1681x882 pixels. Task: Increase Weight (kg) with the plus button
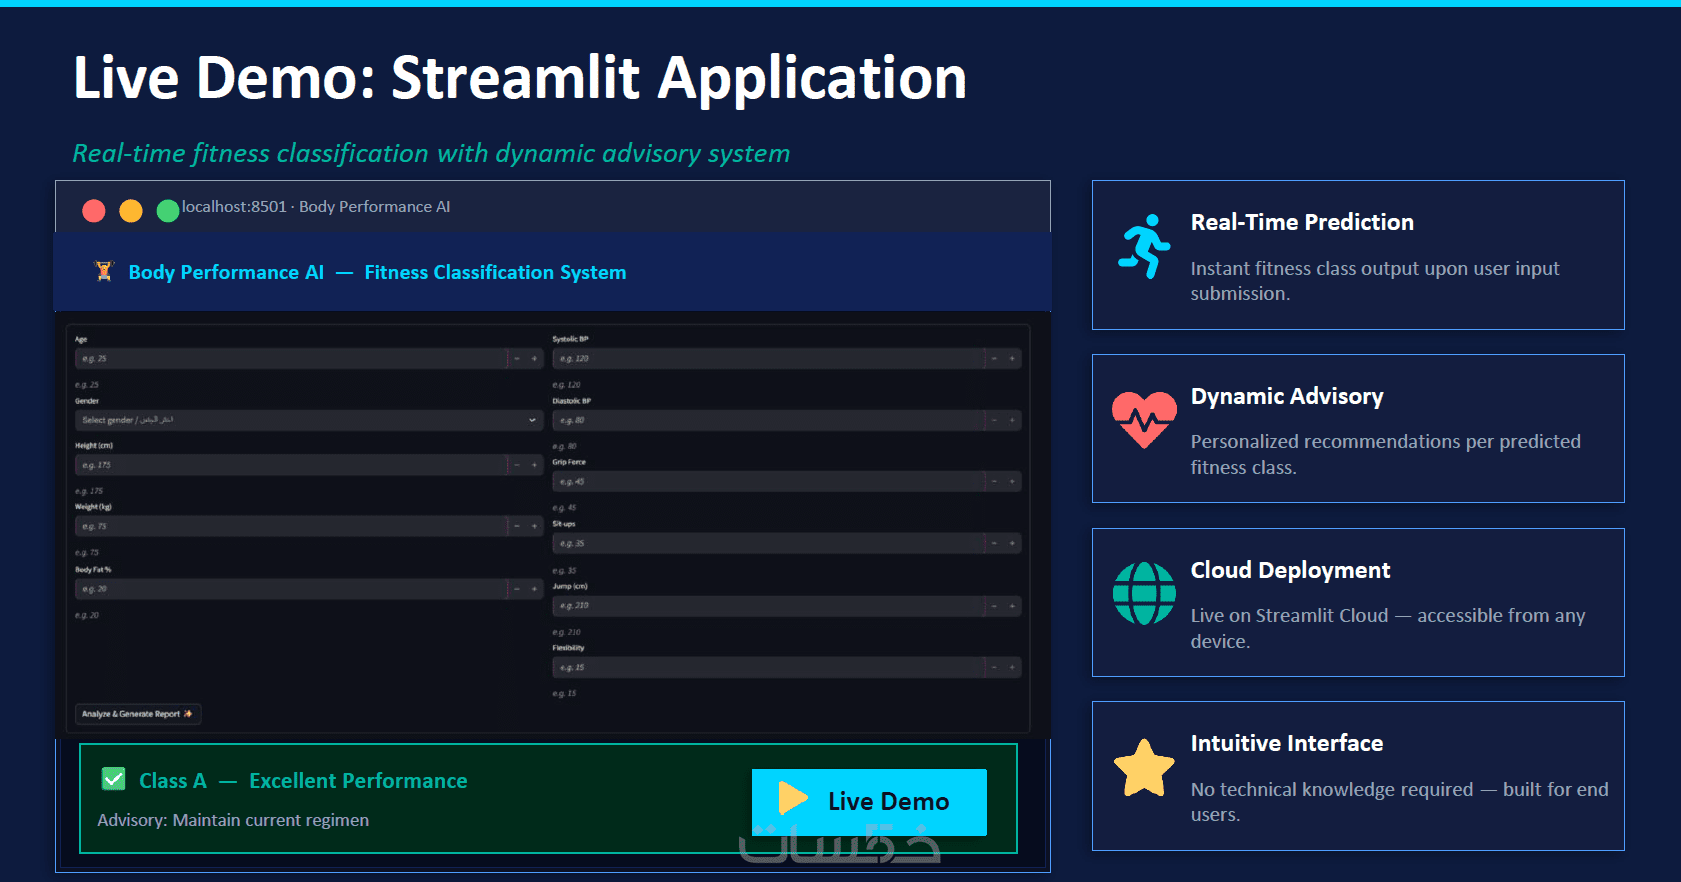pyautogui.click(x=534, y=526)
